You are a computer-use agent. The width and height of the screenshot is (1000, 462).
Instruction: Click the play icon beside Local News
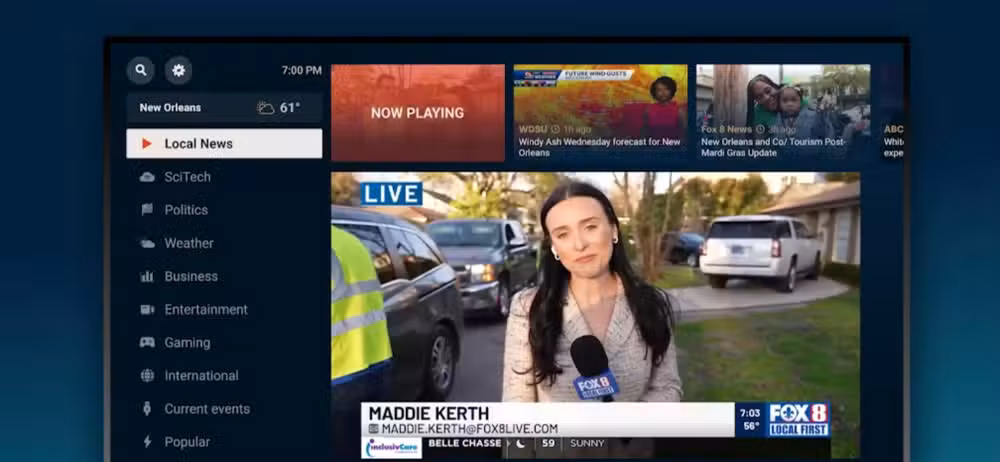(147, 144)
